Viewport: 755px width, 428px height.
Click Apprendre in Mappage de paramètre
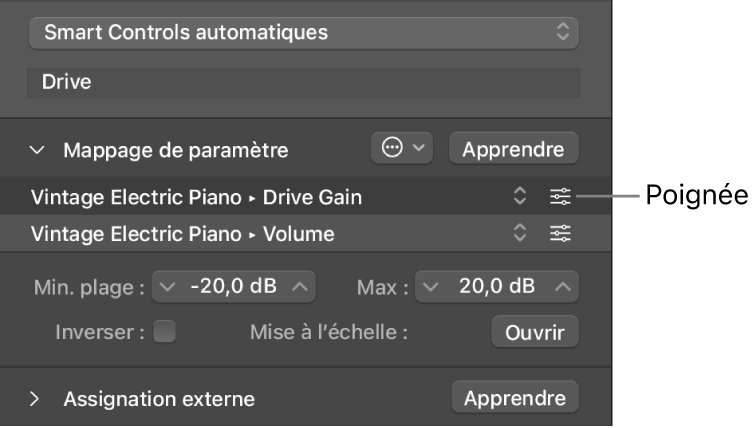coord(513,150)
